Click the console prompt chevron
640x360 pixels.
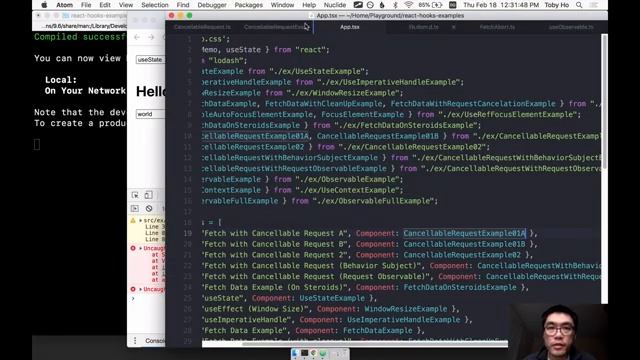click(x=133, y=299)
